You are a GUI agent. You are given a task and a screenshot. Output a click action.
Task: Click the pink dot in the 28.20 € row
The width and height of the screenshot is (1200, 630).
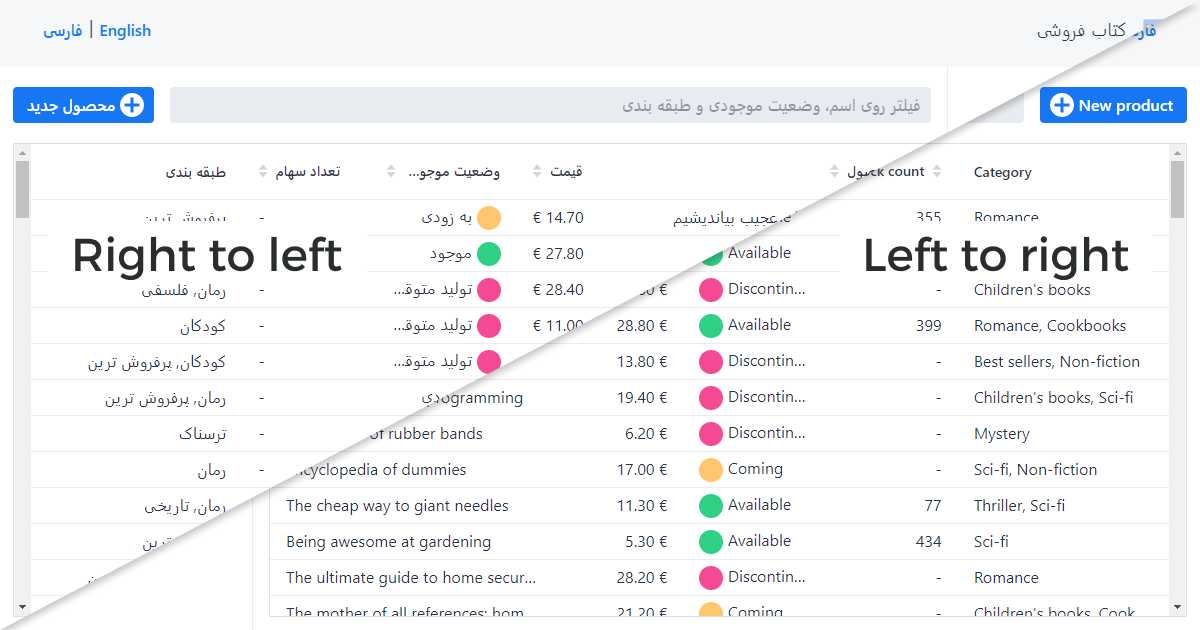(711, 578)
